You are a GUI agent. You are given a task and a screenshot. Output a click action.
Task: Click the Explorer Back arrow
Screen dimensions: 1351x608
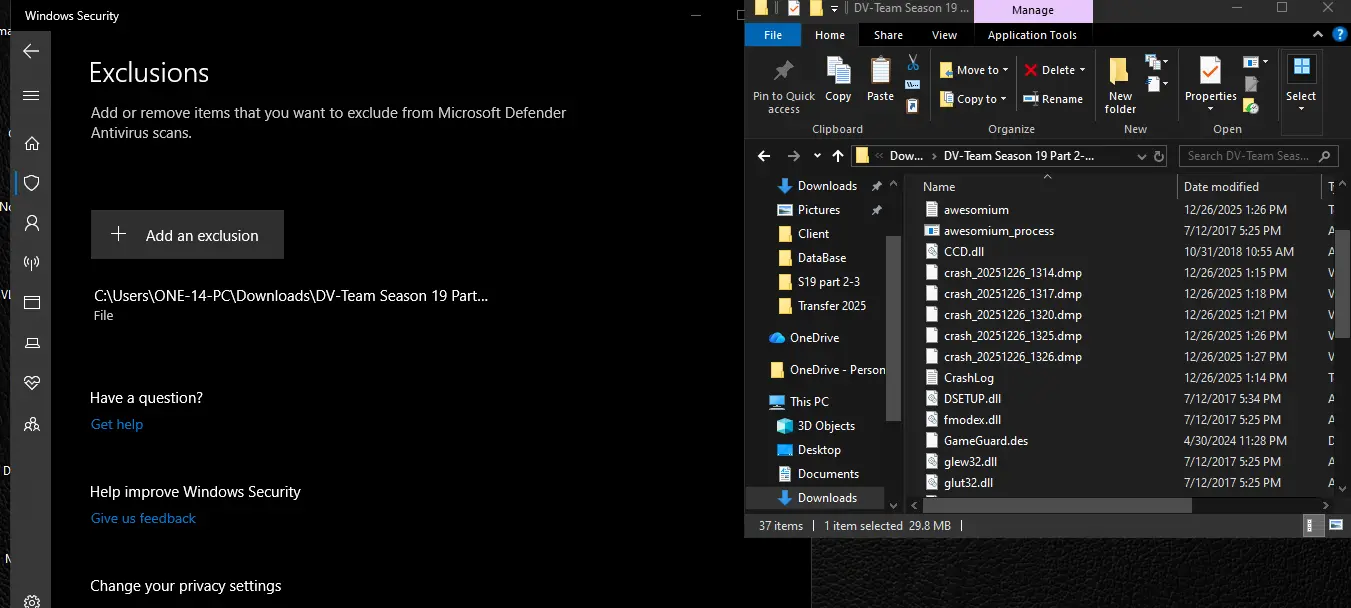pyautogui.click(x=764, y=156)
